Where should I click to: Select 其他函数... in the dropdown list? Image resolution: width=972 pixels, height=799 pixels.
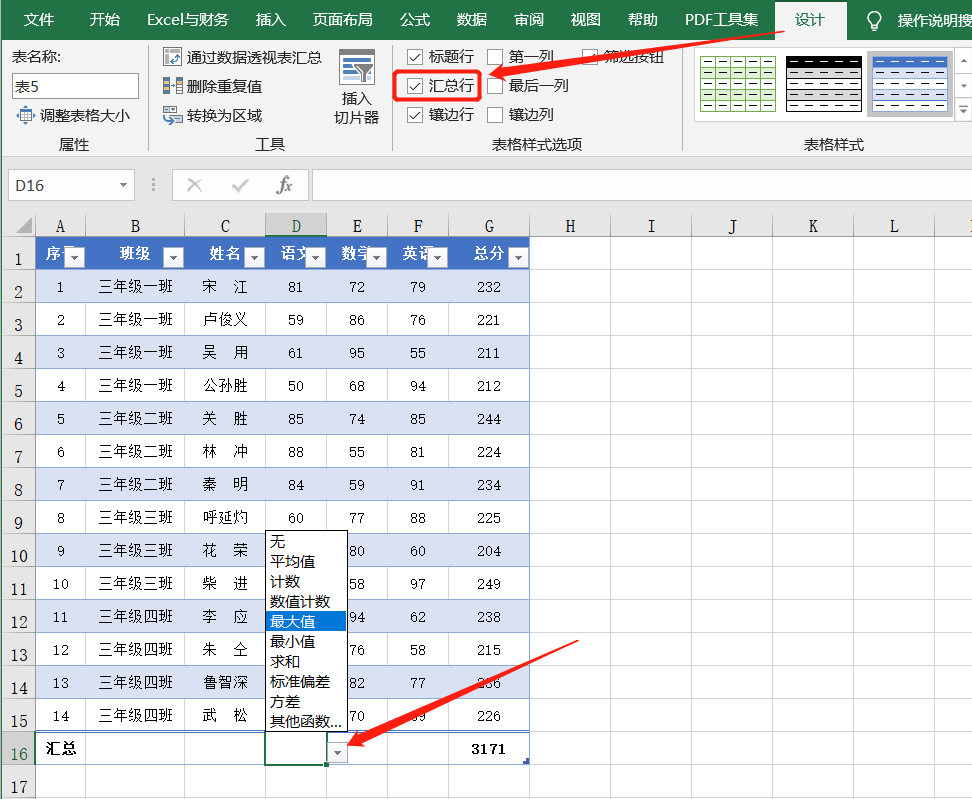click(305, 721)
